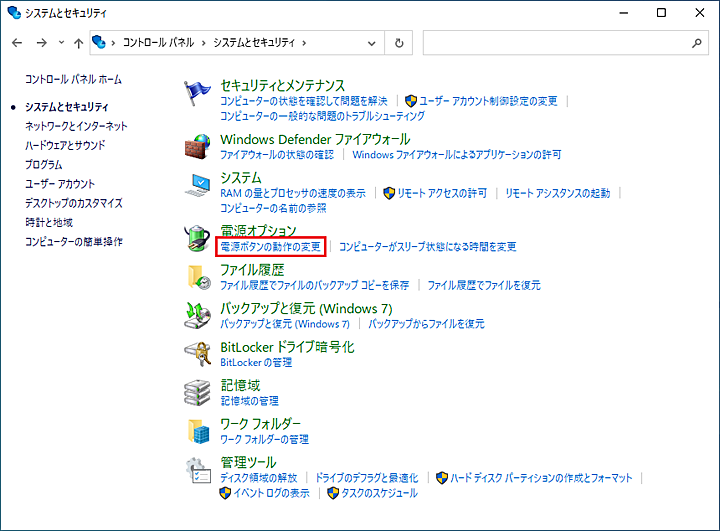
Task: Click the search box field
Action: 566,43
